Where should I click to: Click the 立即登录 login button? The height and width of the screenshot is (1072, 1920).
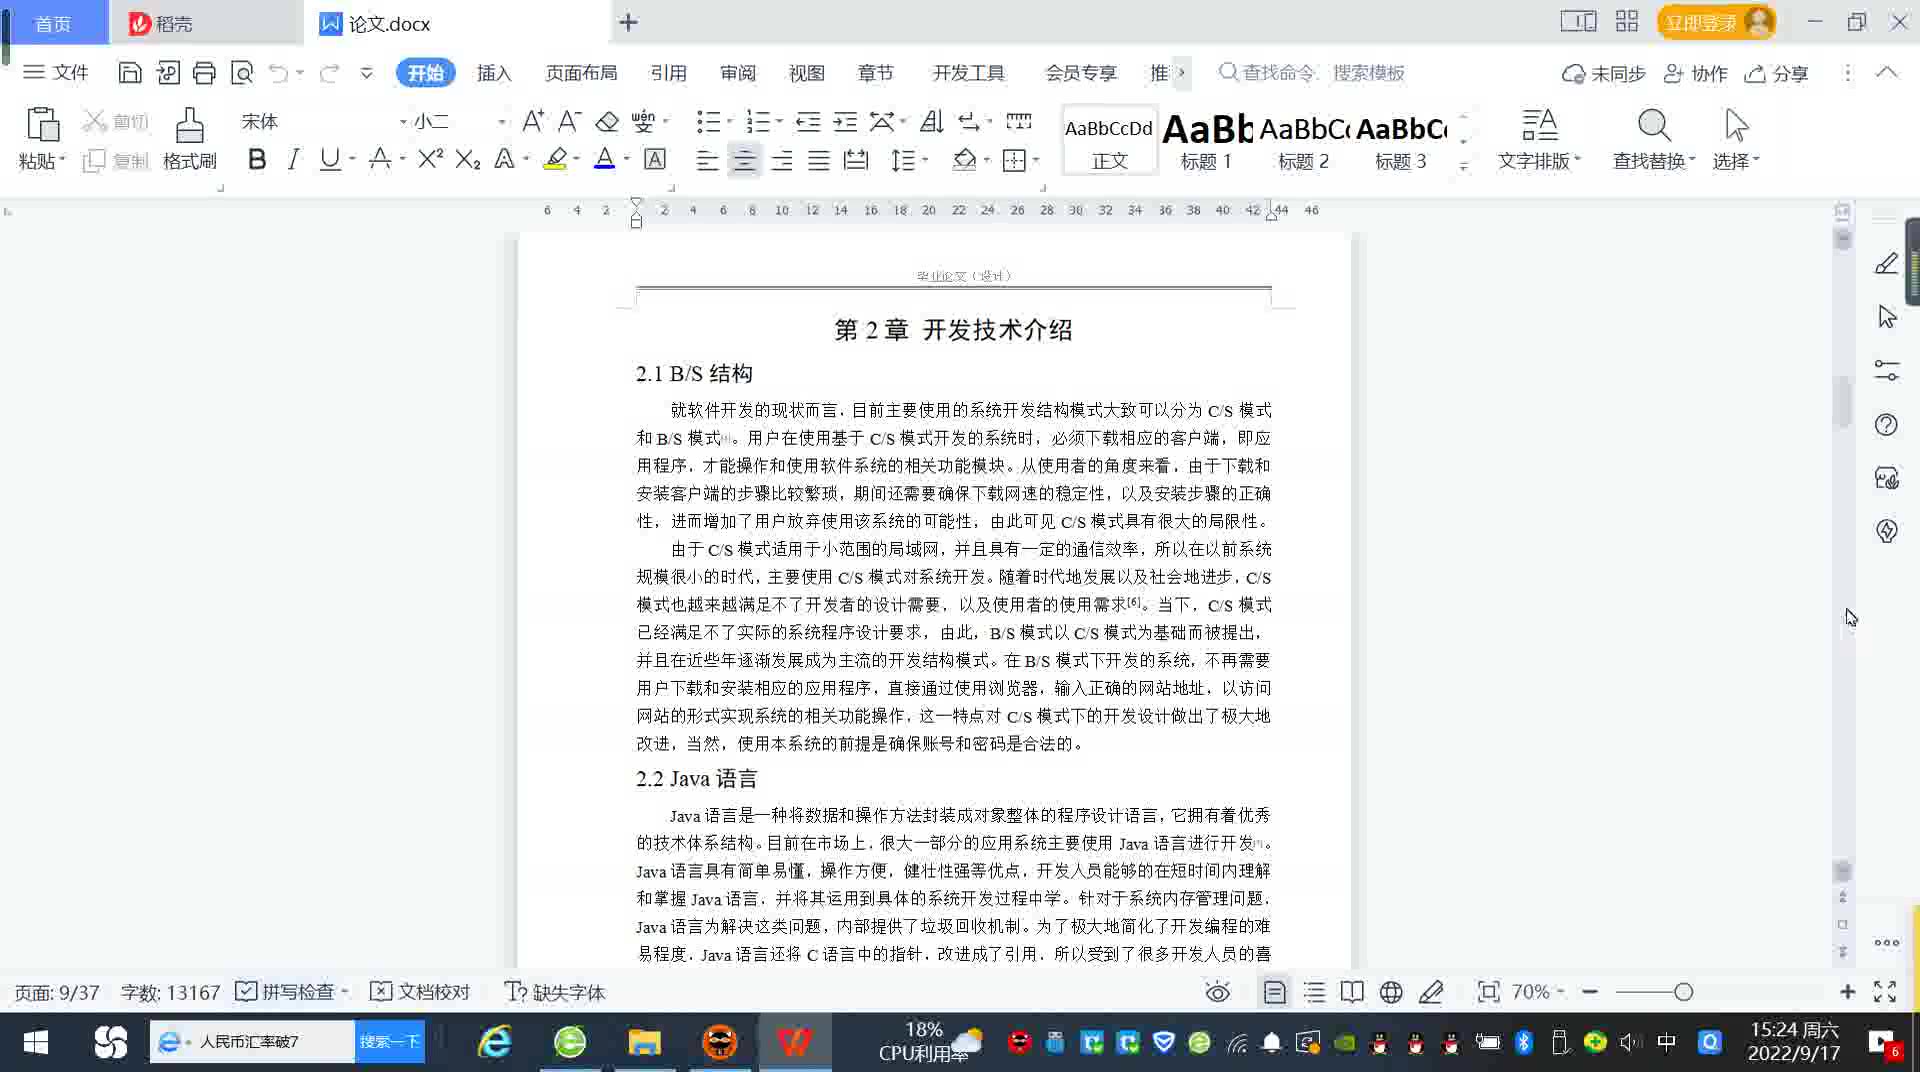pos(1716,22)
